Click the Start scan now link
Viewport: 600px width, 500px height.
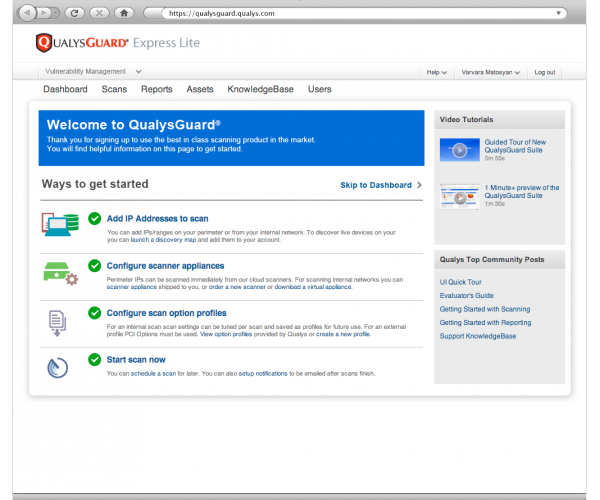coord(136,360)
